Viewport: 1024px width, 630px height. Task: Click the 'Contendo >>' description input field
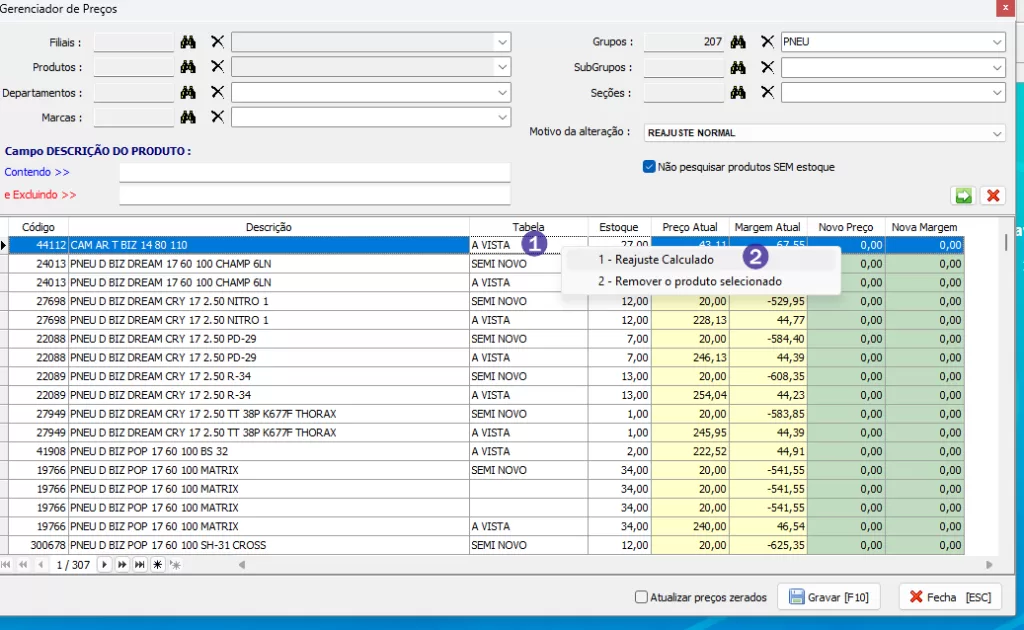coord(314,172)
